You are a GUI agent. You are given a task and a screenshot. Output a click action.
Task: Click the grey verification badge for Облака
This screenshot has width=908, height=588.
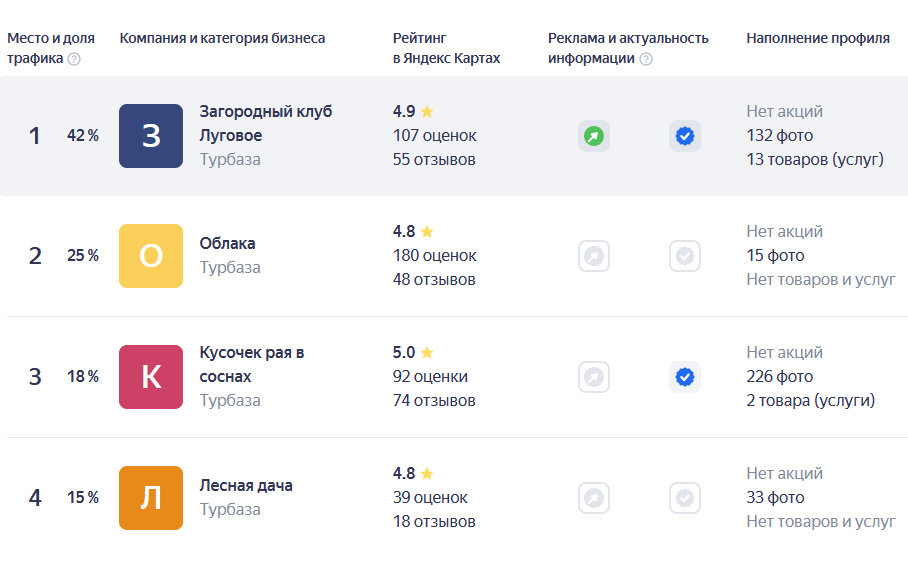coord(685,256)
